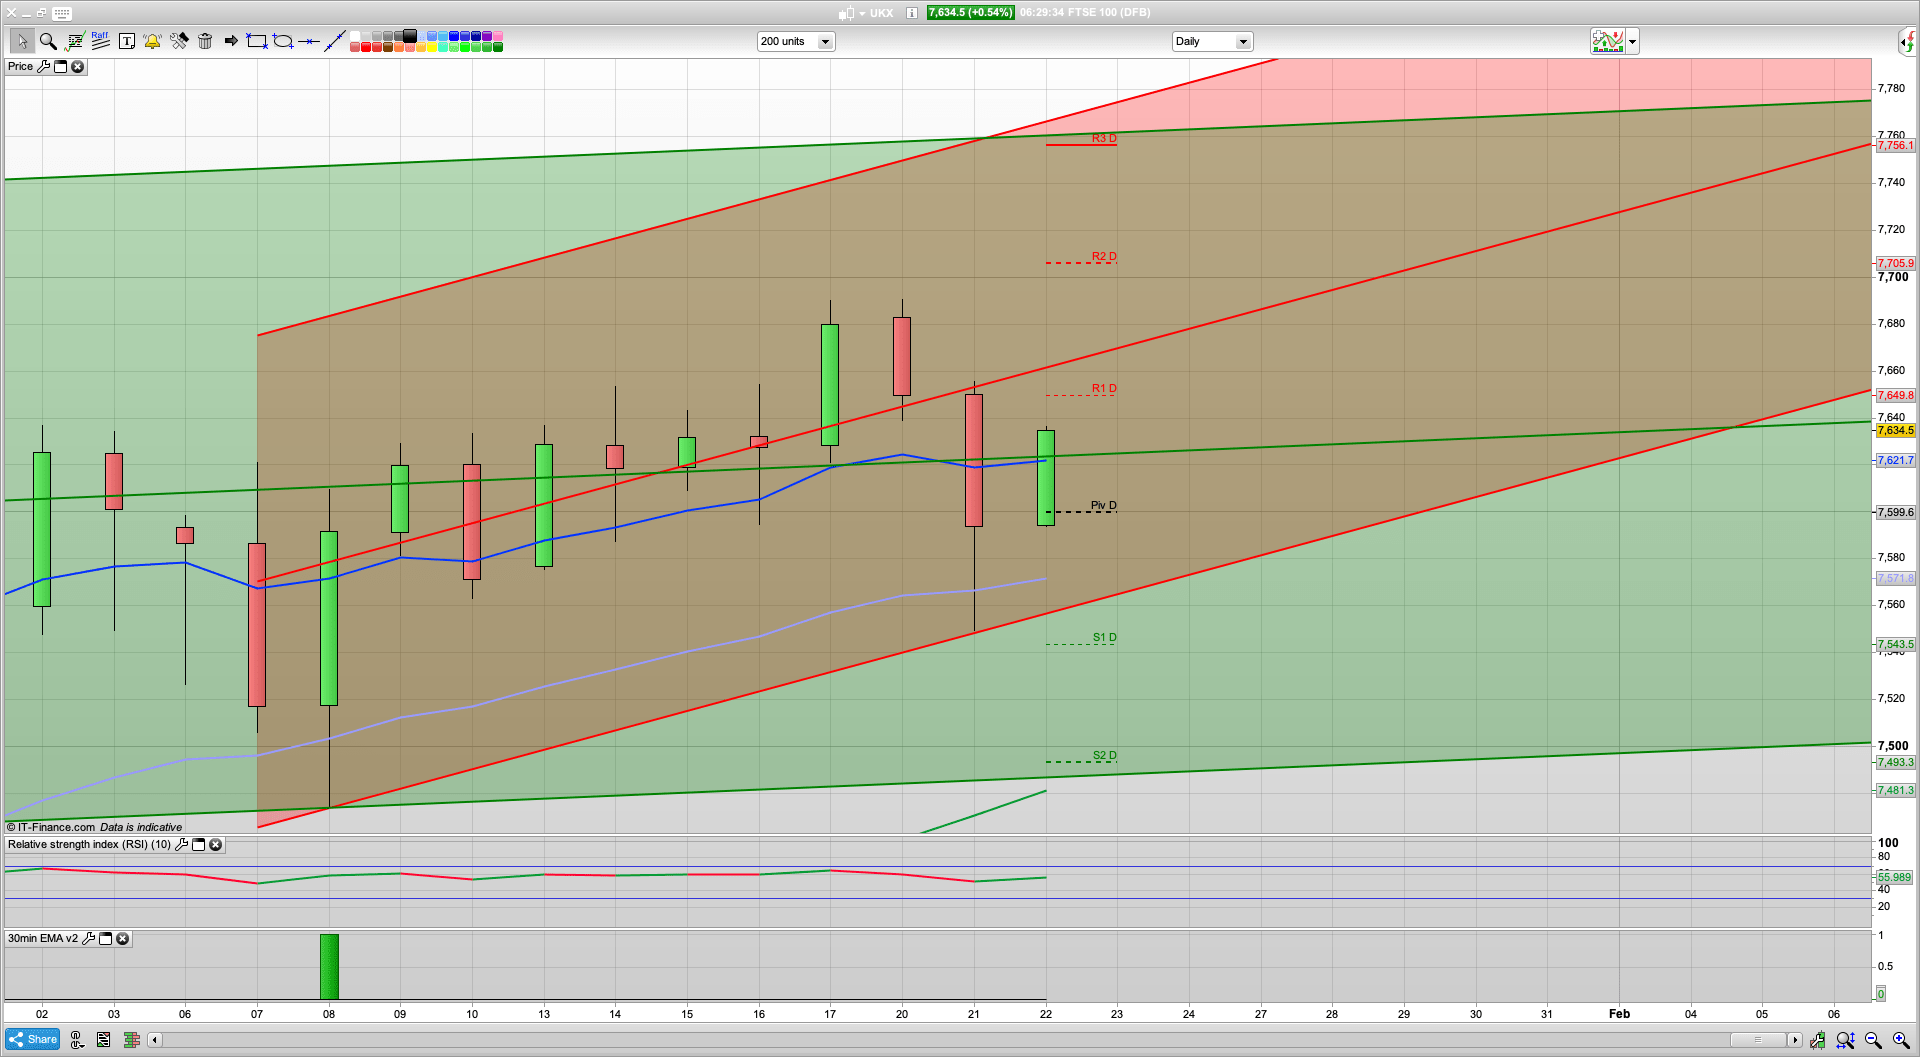Select the magnifier zoom tool
Viewport: 1920px width, 1057px height.
tap(48, 41)
